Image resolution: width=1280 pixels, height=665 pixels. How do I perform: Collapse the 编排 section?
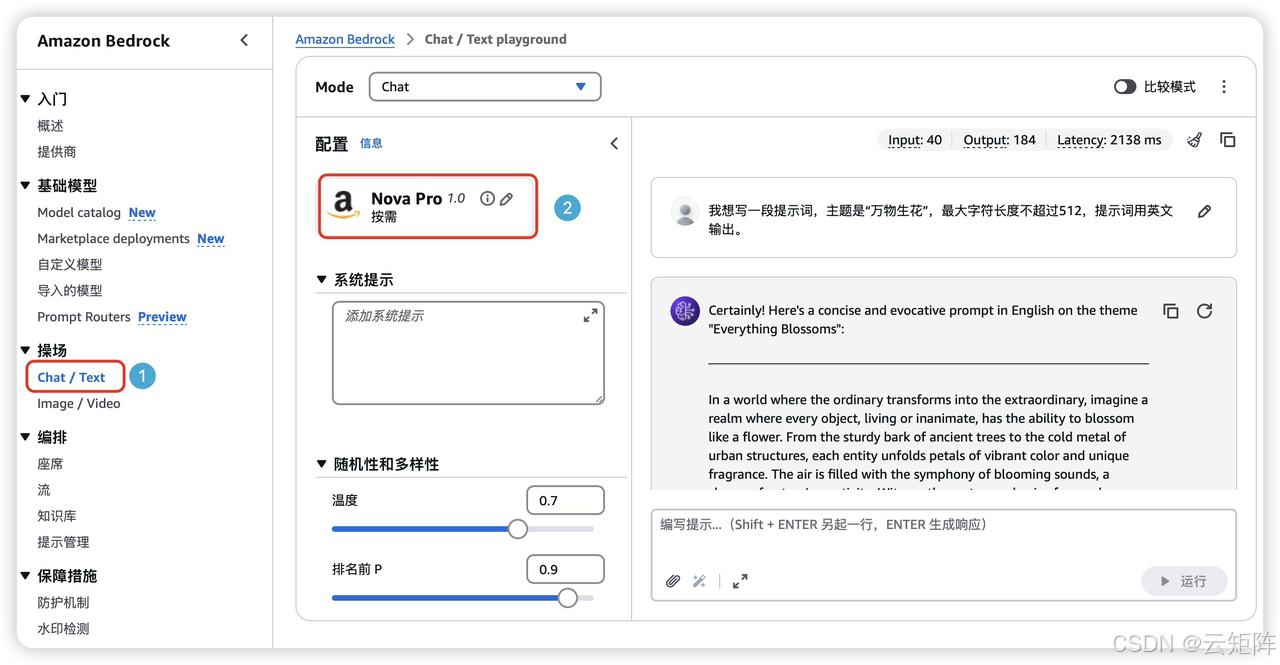(25, 437)
